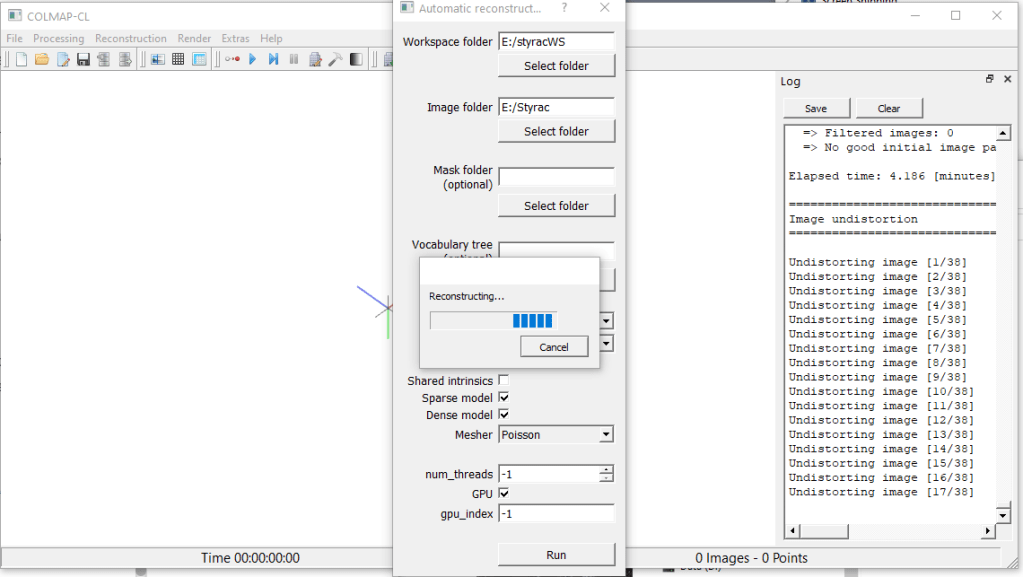Viewport: 1023px width, 577px height.
Task: Click the Workspace folder path field
Action: click(555, 42)
